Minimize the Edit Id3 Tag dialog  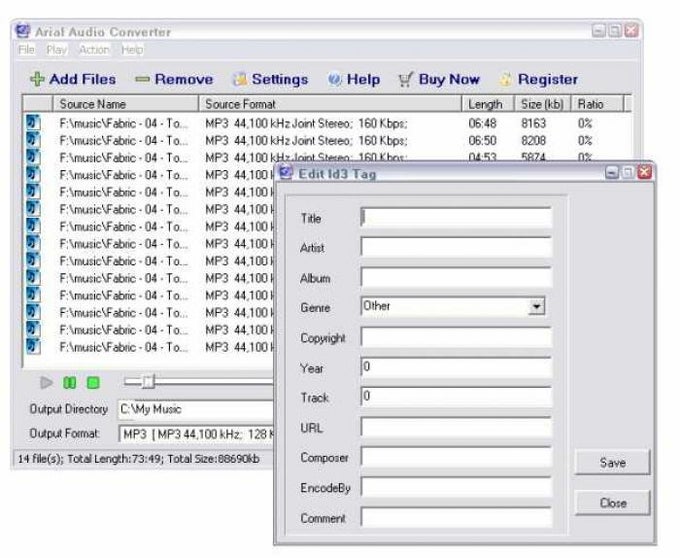tap(612, 173)
